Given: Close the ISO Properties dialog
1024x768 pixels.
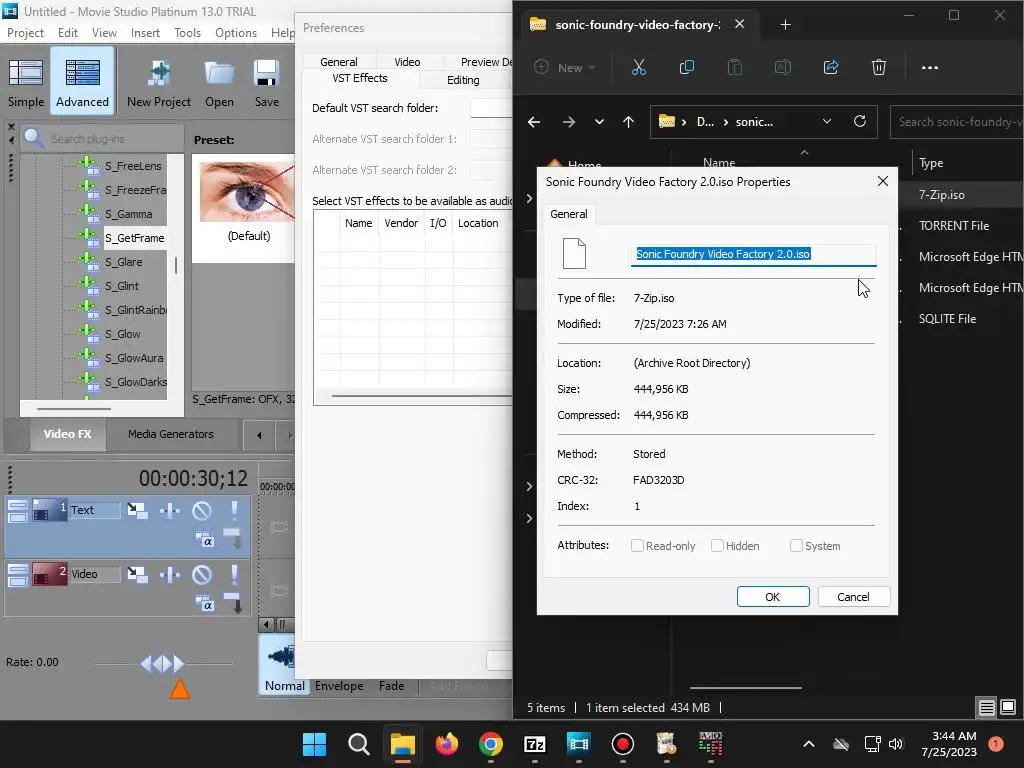Looking at the screenshot, I should pos(883,181).
